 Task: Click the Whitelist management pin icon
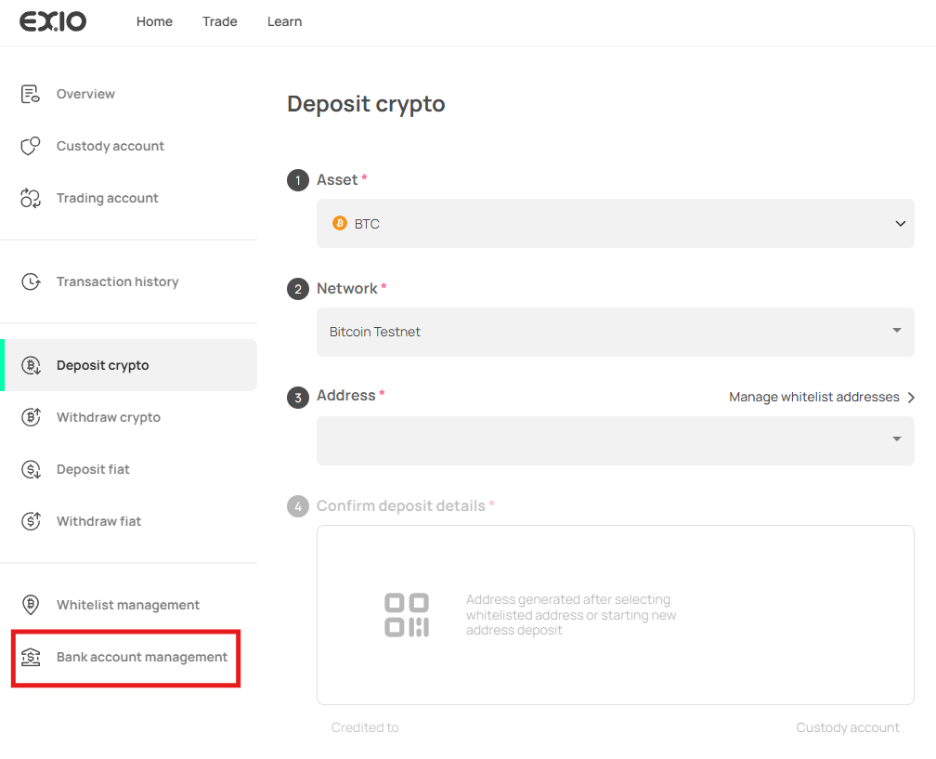pyautogui.click(x=30, y=605)
